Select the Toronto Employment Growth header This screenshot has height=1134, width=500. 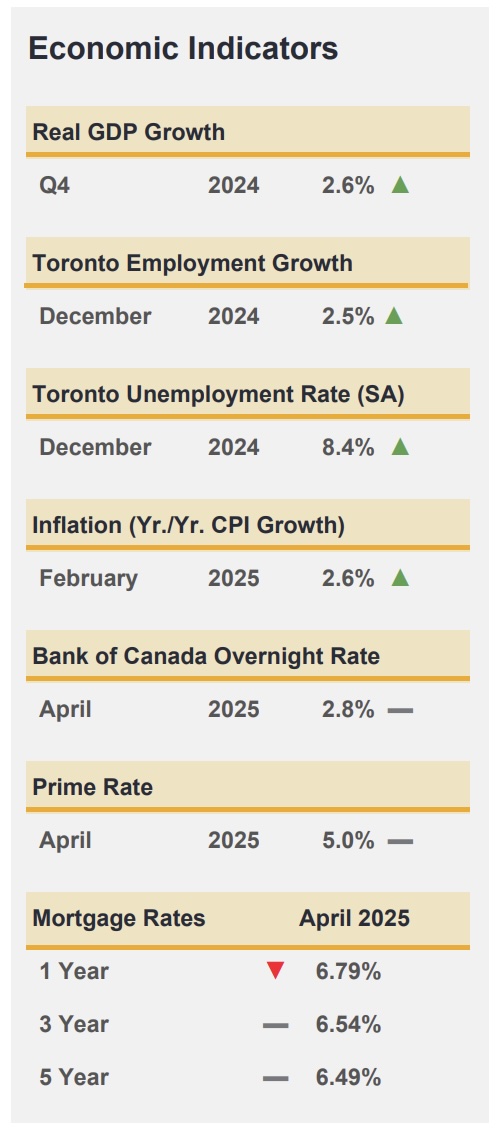pos(192,263)
